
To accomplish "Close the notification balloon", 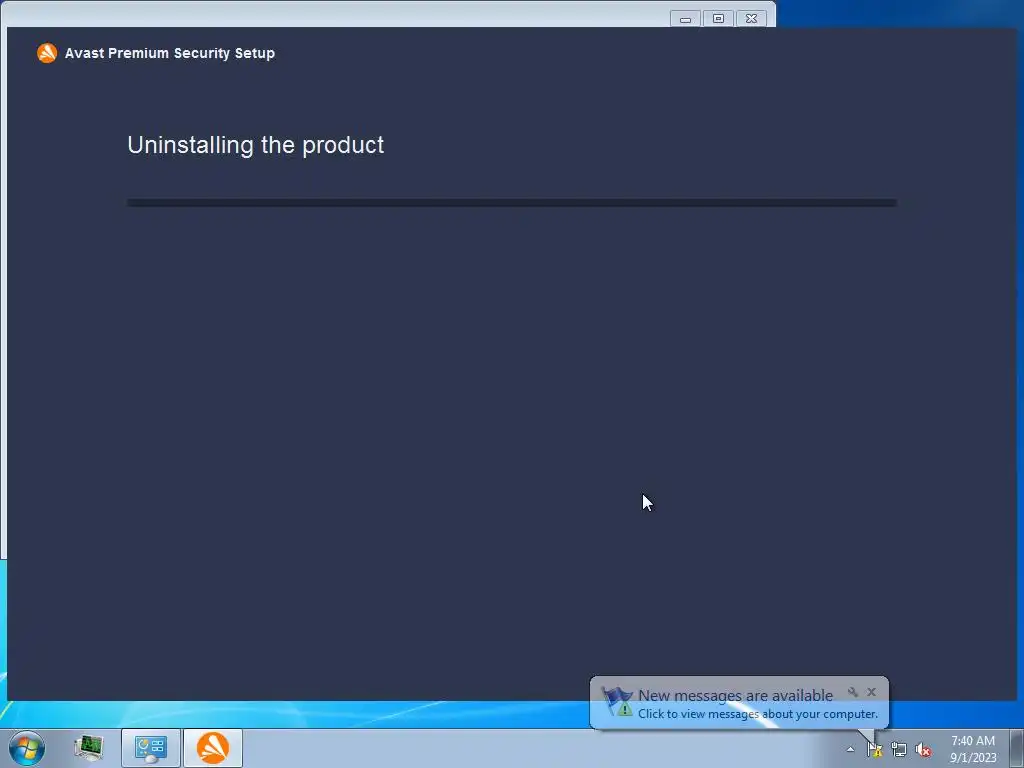I will tap(871, 692).
